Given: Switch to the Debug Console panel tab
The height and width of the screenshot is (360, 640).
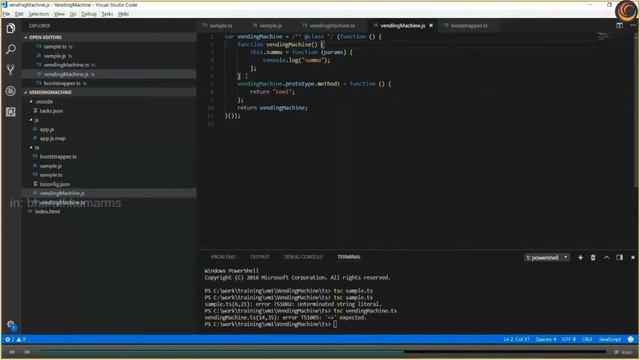Looking at the screenshot, I should click(303, 257).
